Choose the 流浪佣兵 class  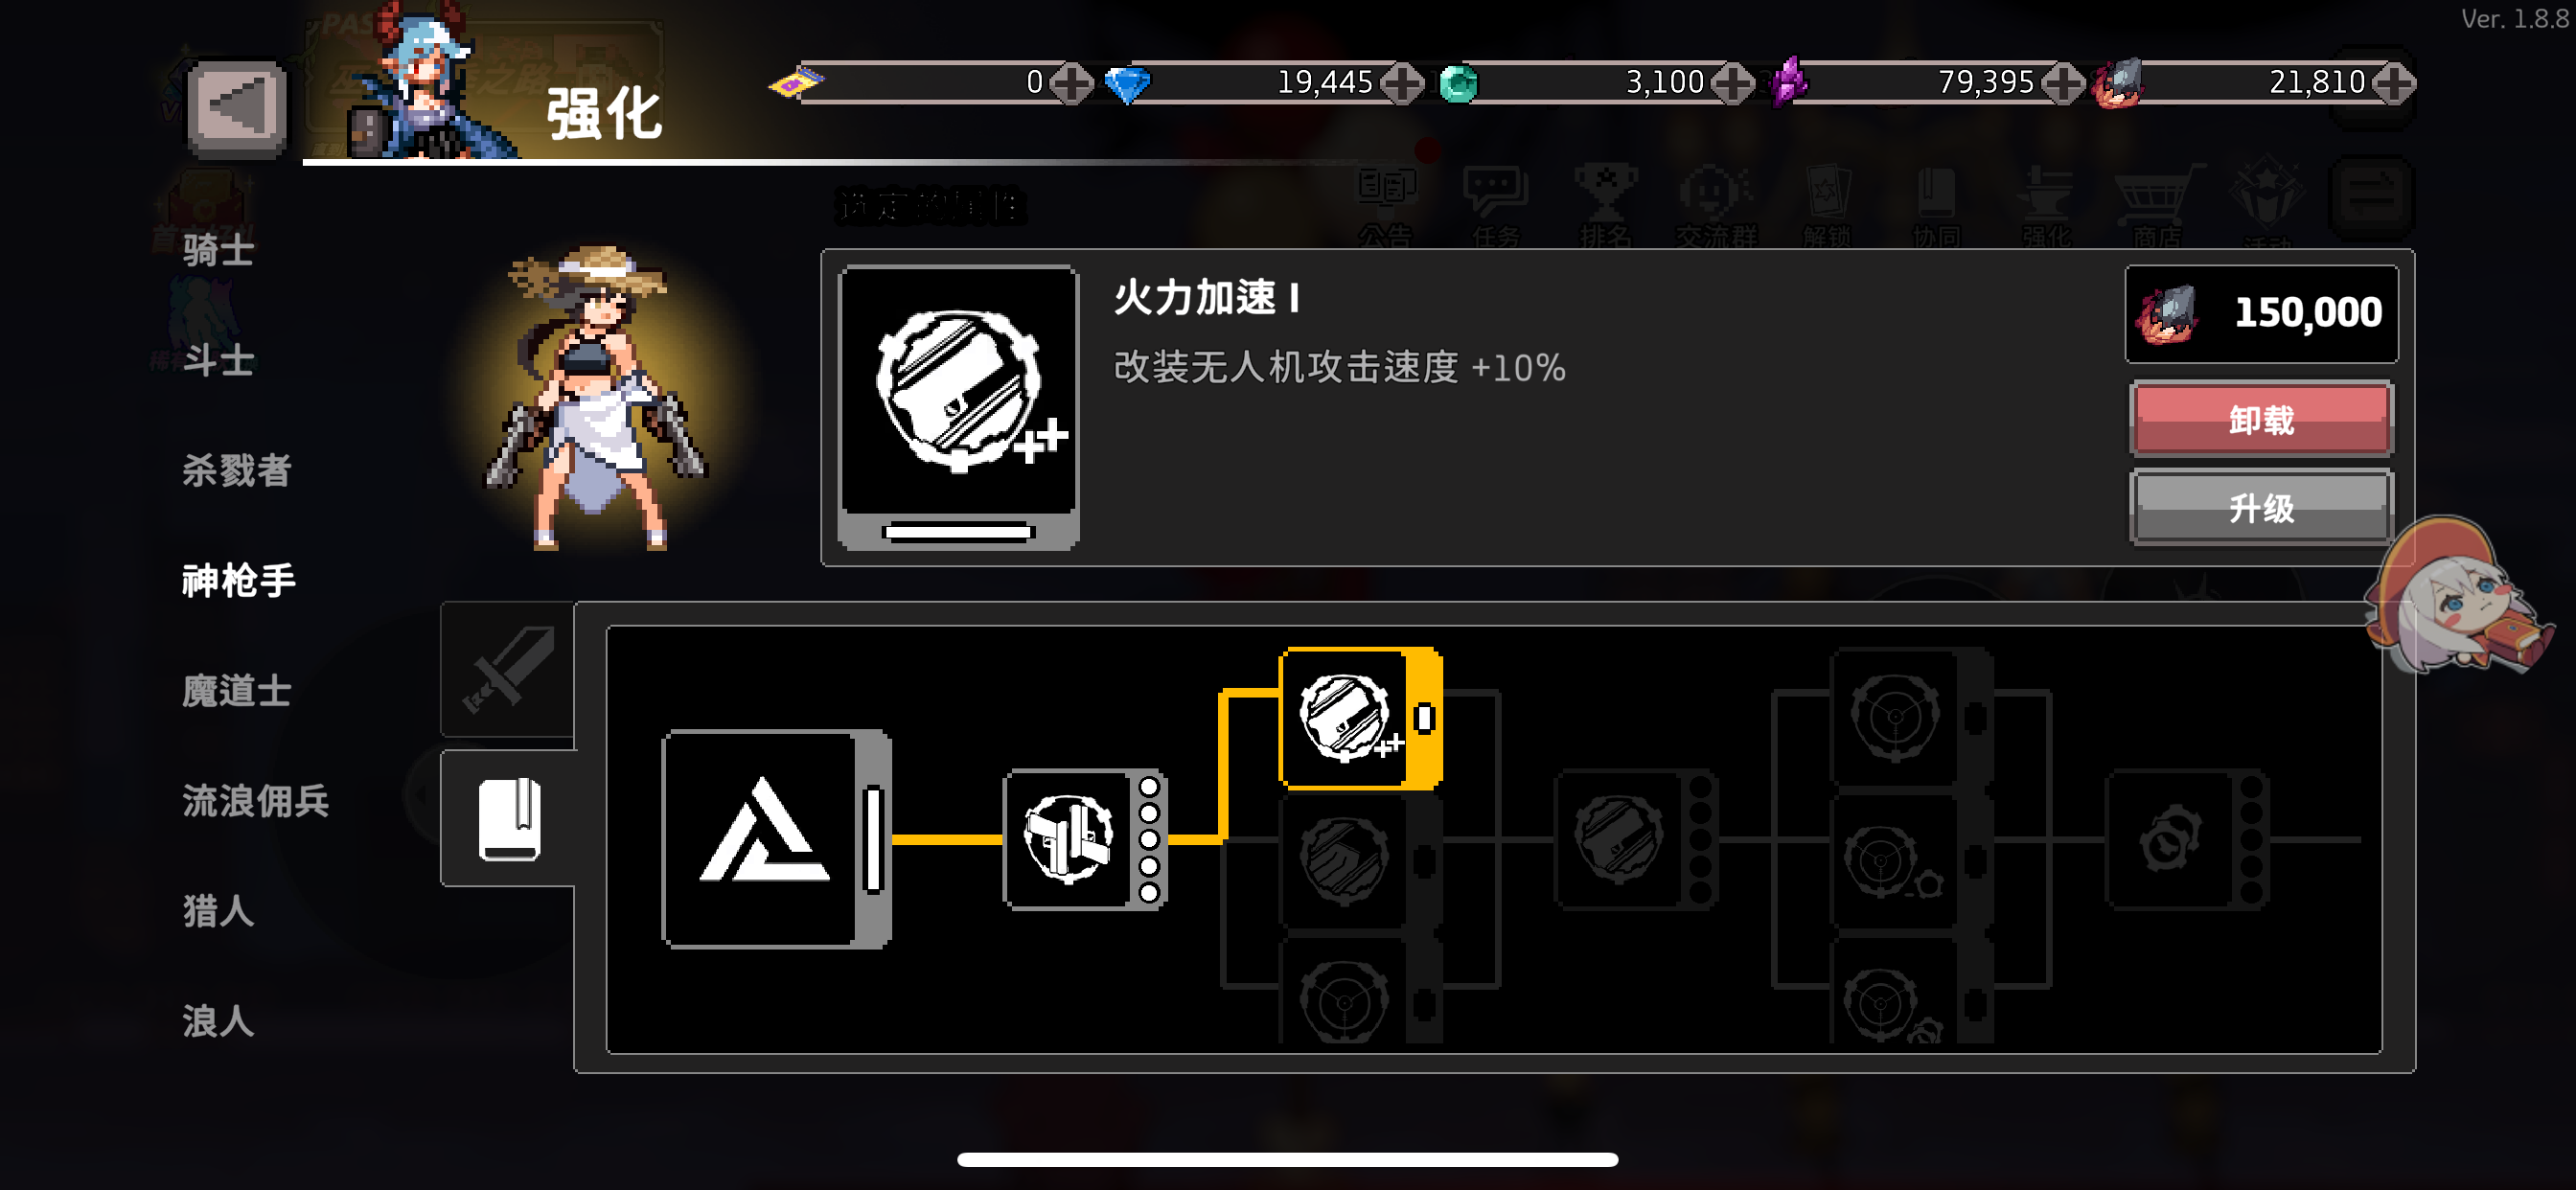[x=255, y=800]
